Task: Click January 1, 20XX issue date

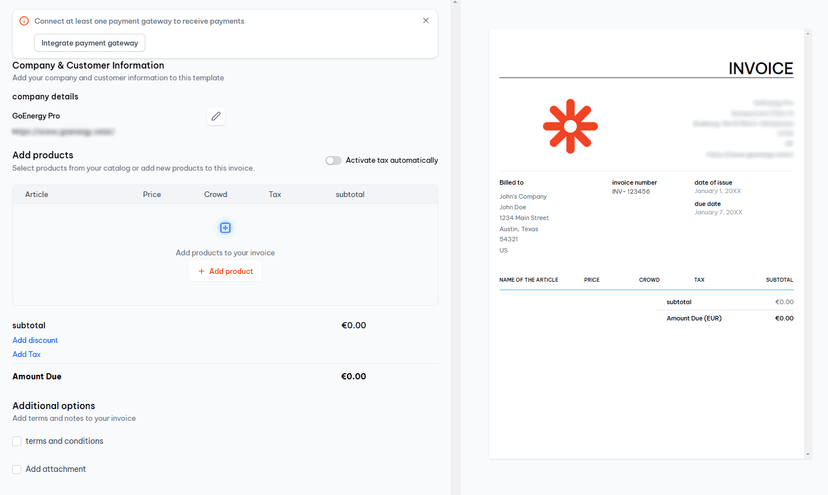Action: 718,191
